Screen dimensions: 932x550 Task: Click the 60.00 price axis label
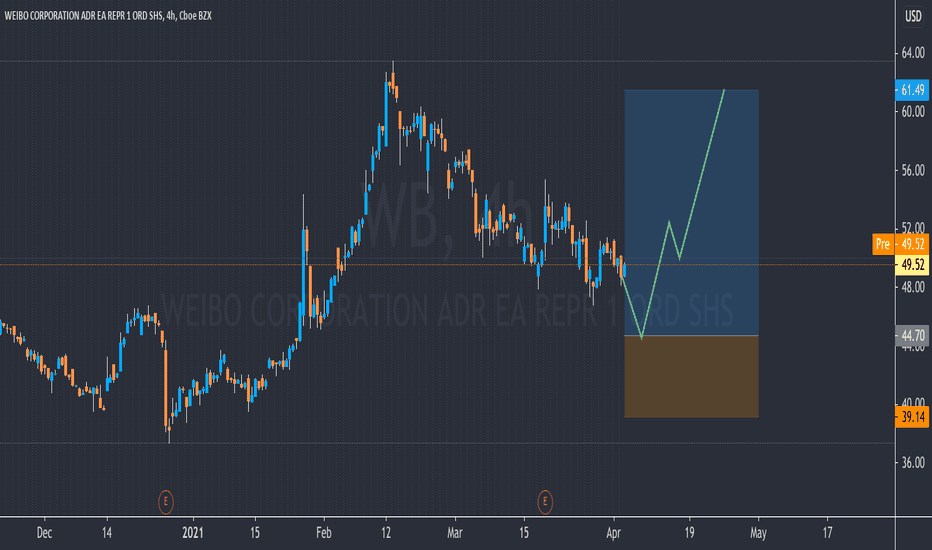913,112
